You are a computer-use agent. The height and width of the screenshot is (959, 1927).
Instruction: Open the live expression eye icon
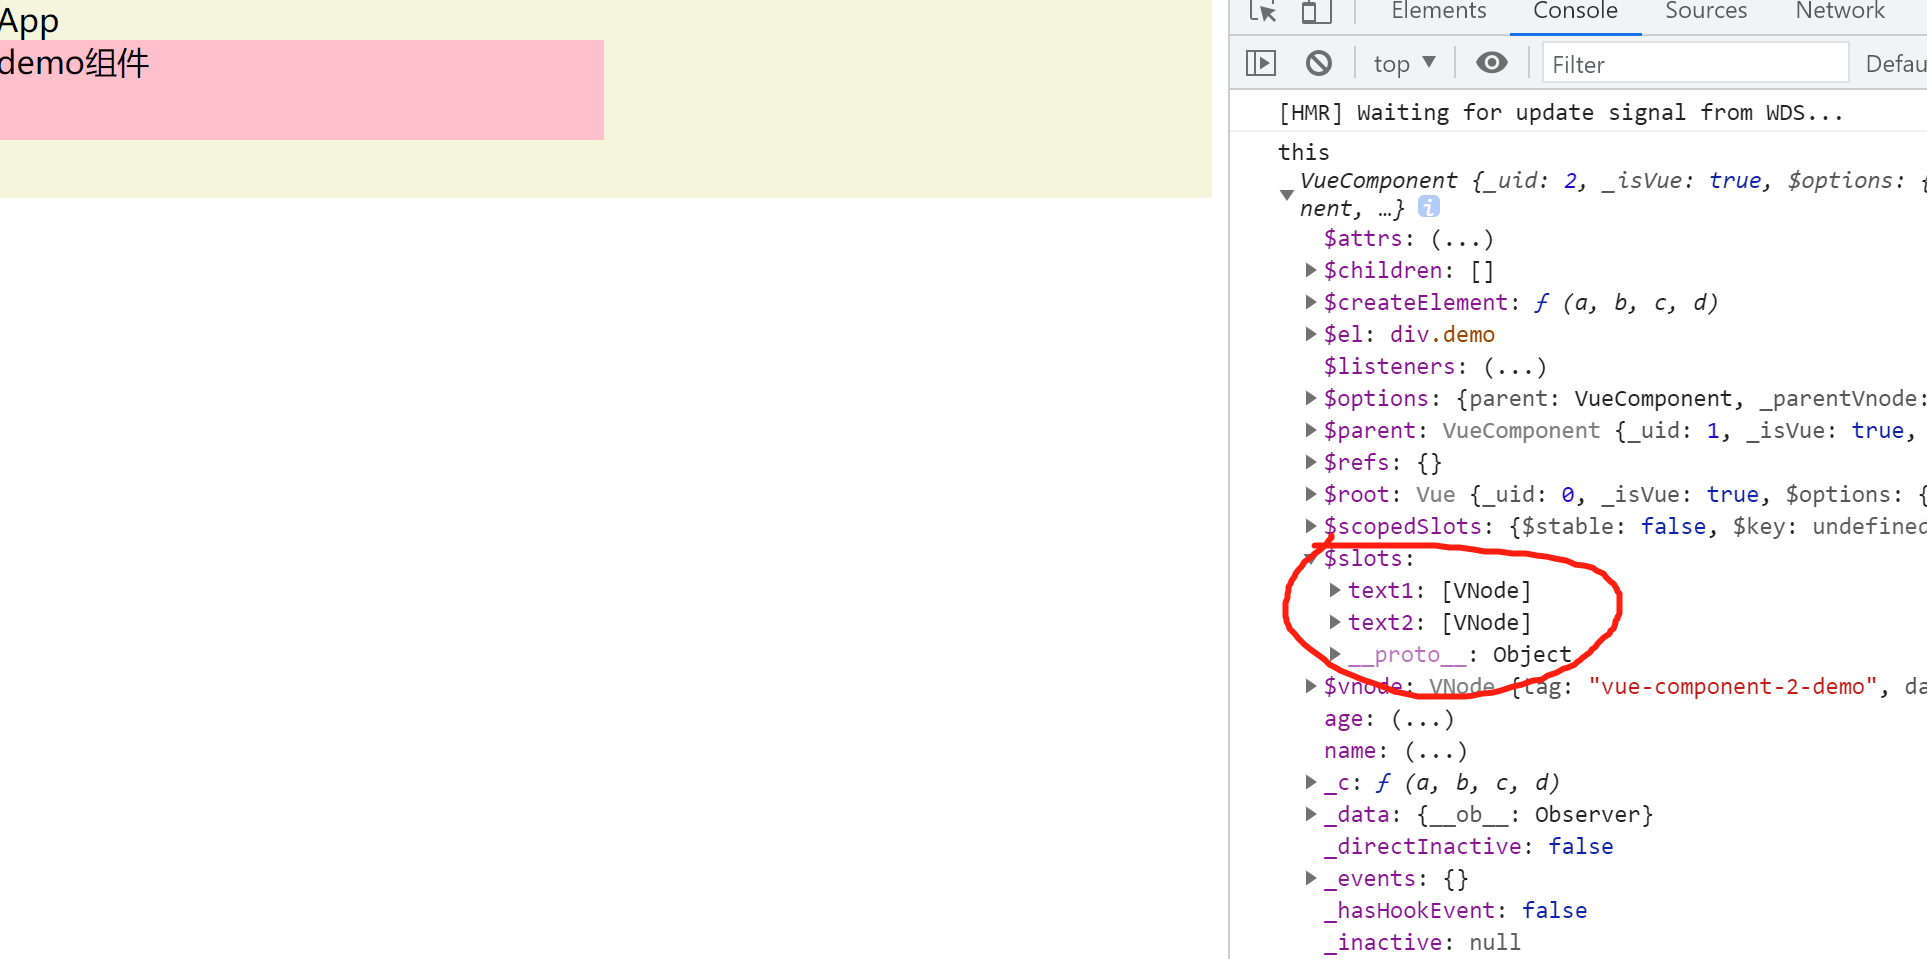[1492, 63]
